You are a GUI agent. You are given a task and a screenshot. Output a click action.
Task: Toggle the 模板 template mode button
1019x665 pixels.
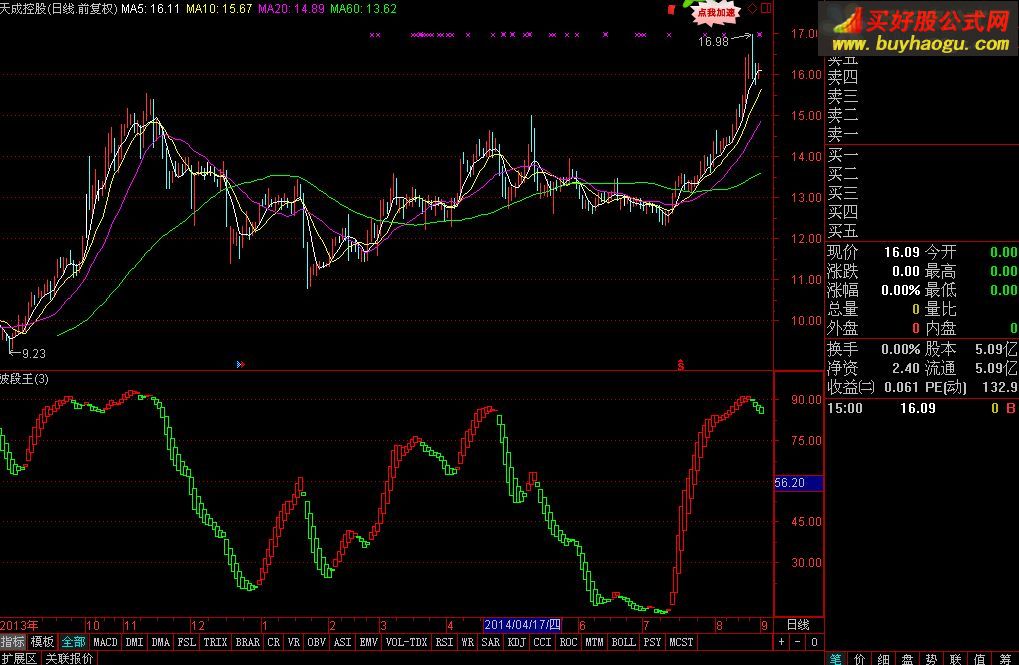42,642
